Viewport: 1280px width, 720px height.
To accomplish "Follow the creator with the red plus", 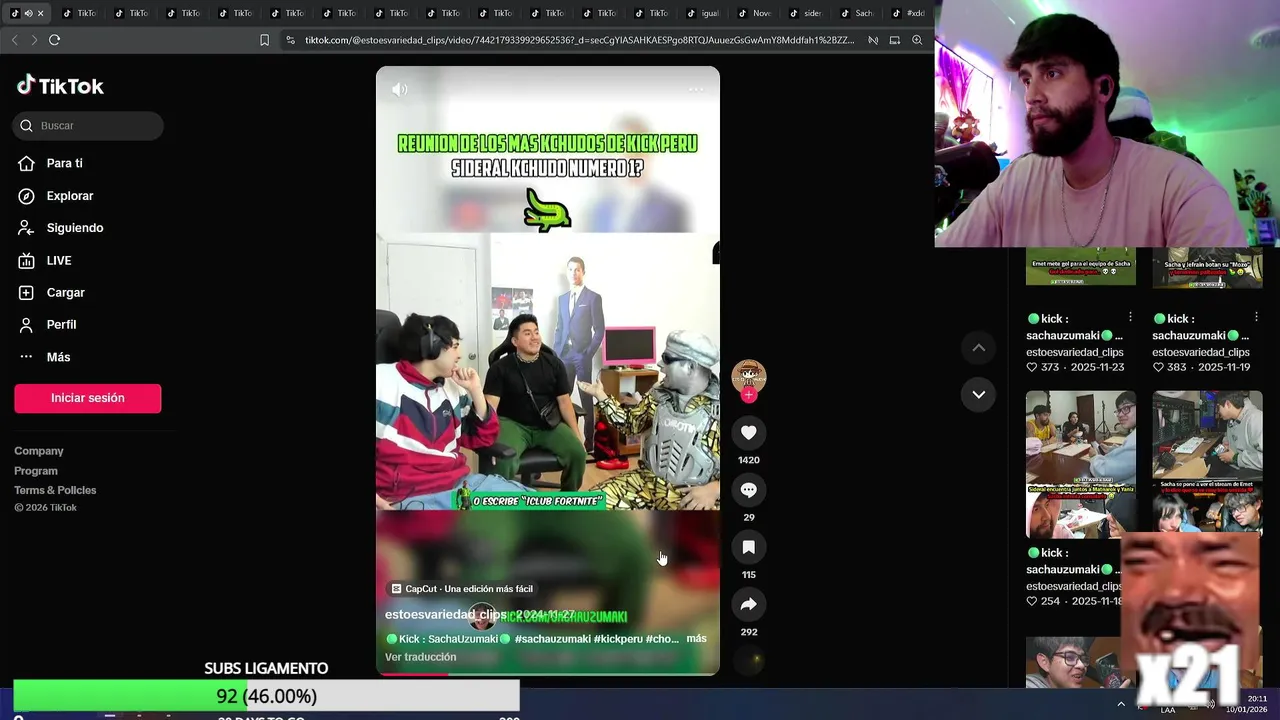I will tap(749, 395).
